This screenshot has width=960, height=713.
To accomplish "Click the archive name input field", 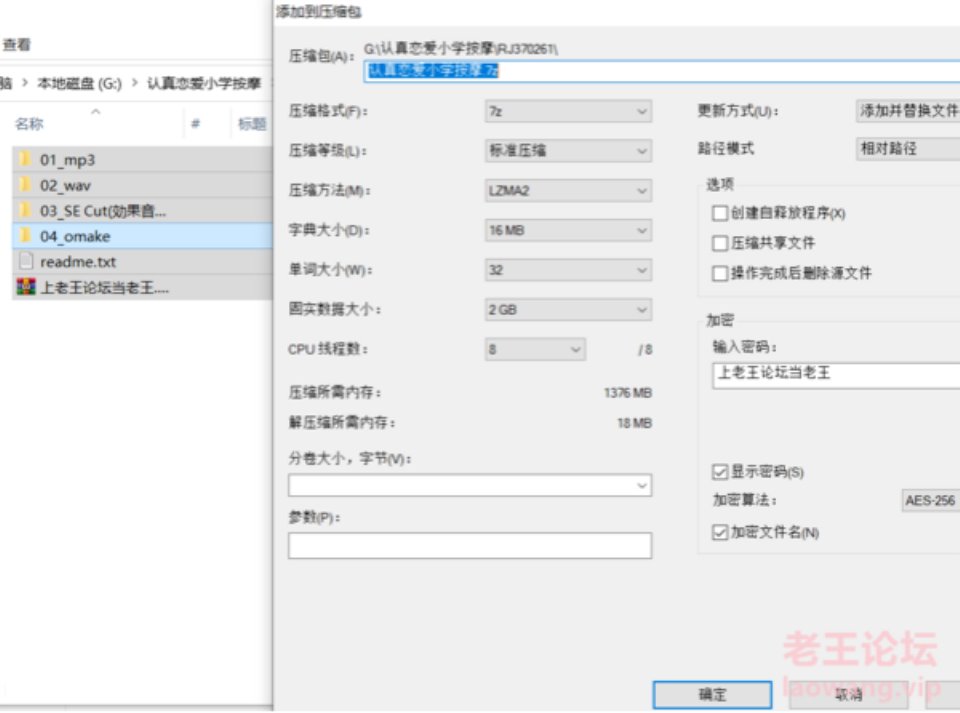I will [x=662, y=71].
